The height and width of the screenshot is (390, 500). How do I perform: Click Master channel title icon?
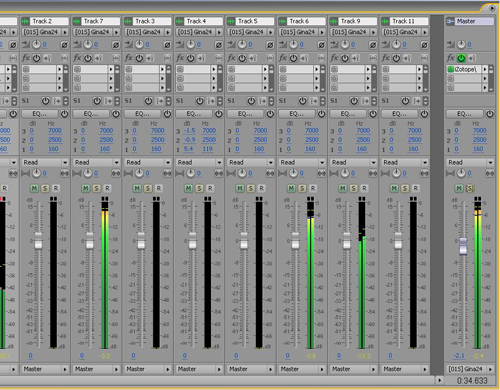(450, 21)
